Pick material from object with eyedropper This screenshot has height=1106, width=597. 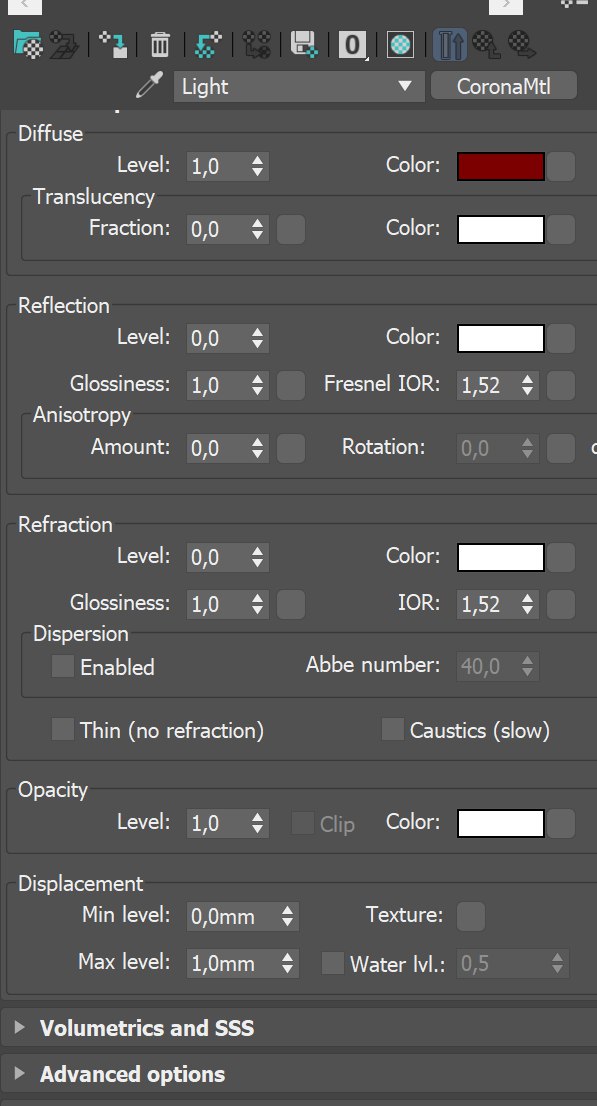coord(149,86)
